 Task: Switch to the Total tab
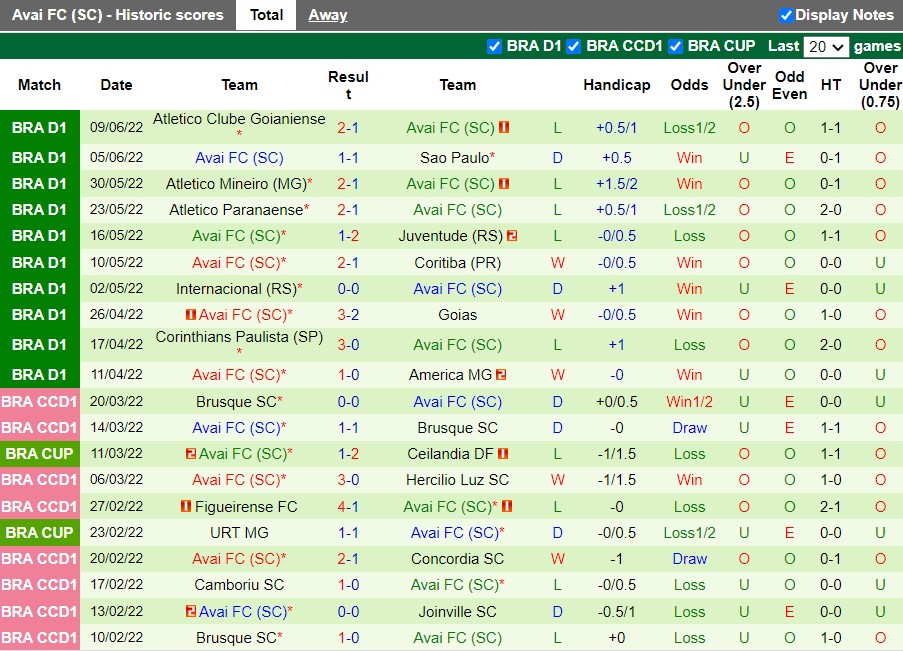tap(266, 15)
